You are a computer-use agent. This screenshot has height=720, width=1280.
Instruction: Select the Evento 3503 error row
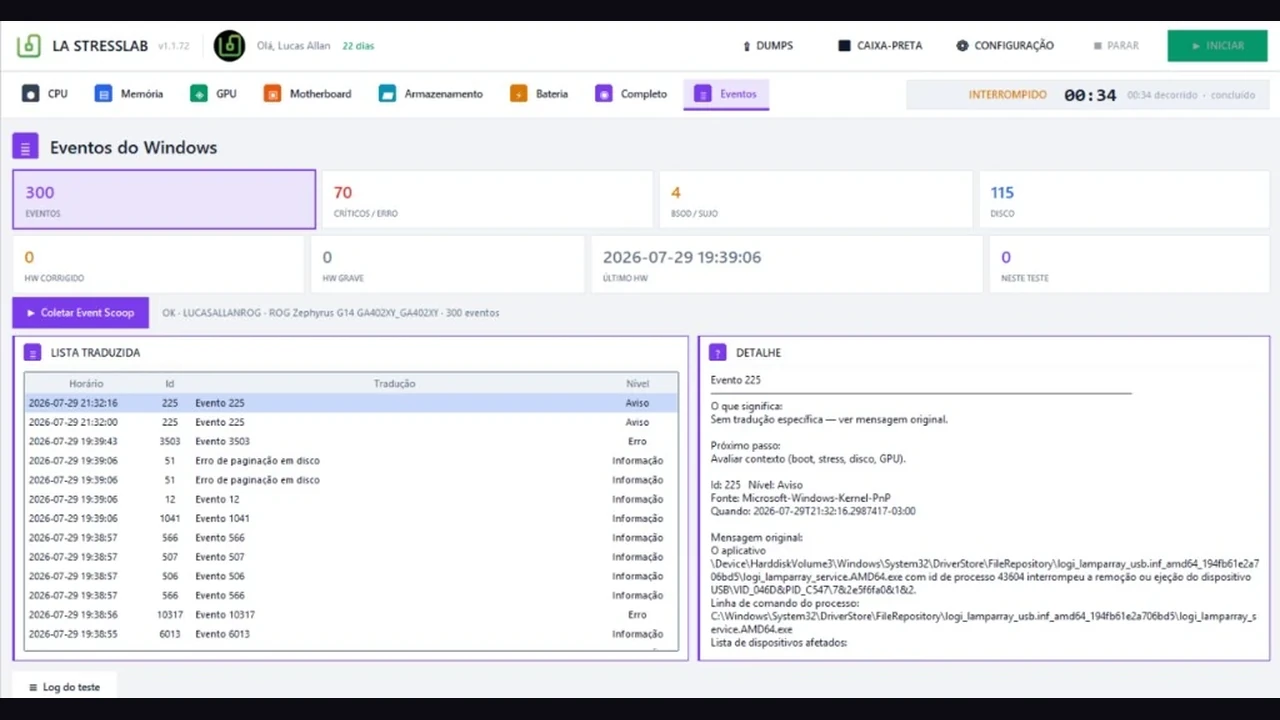351,441
